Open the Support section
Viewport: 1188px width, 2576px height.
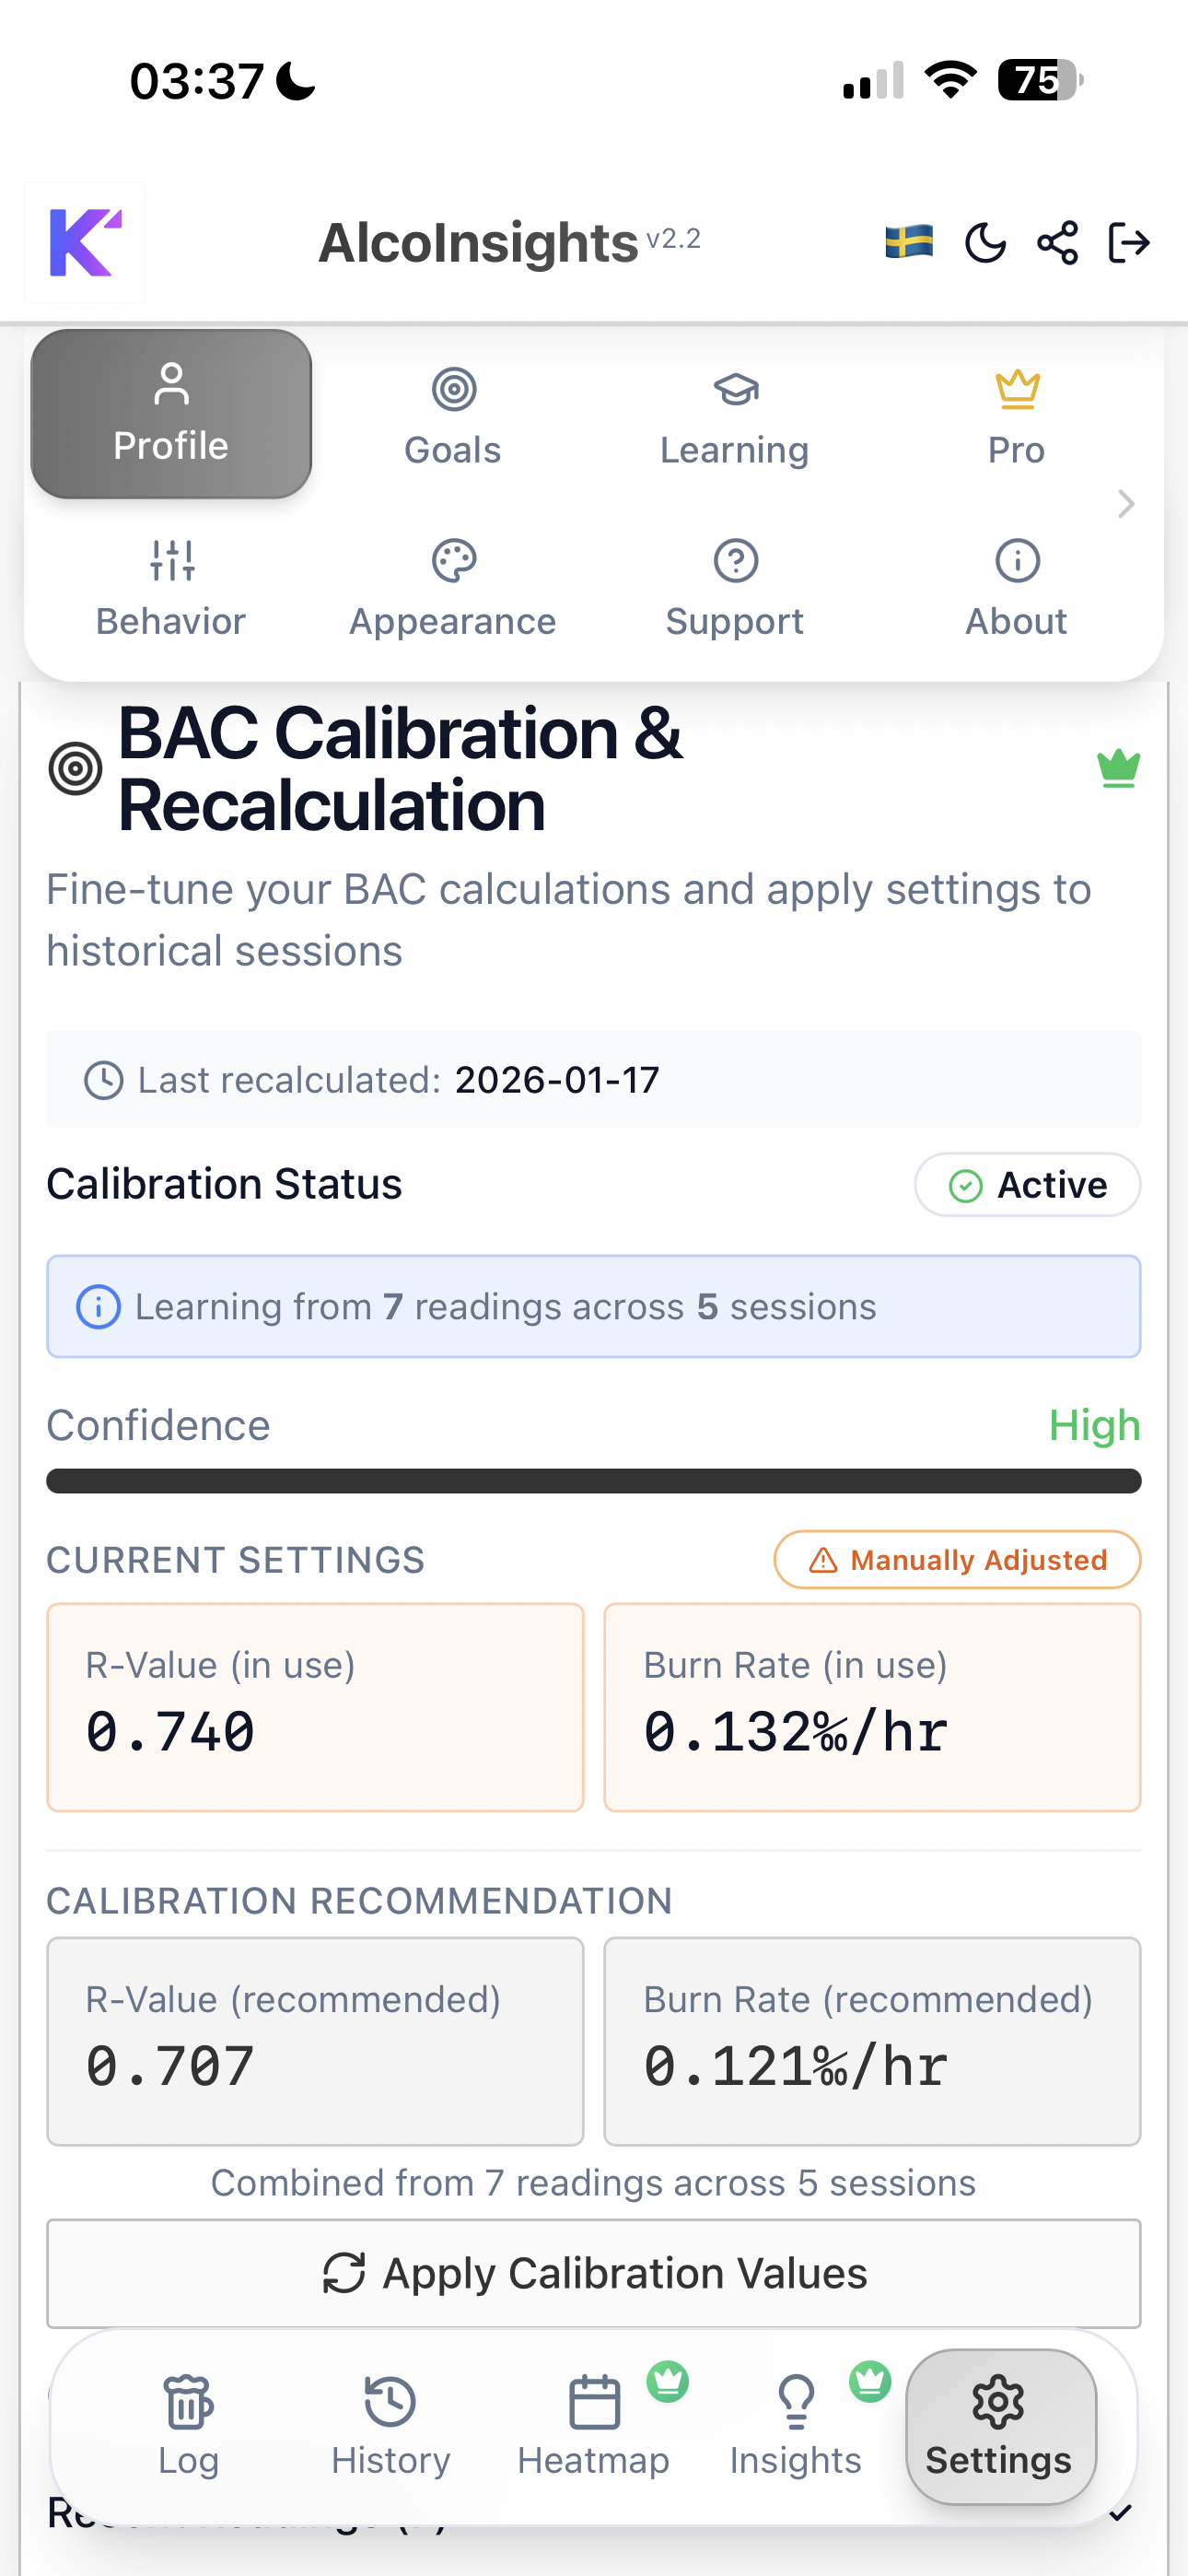point(734,586)
